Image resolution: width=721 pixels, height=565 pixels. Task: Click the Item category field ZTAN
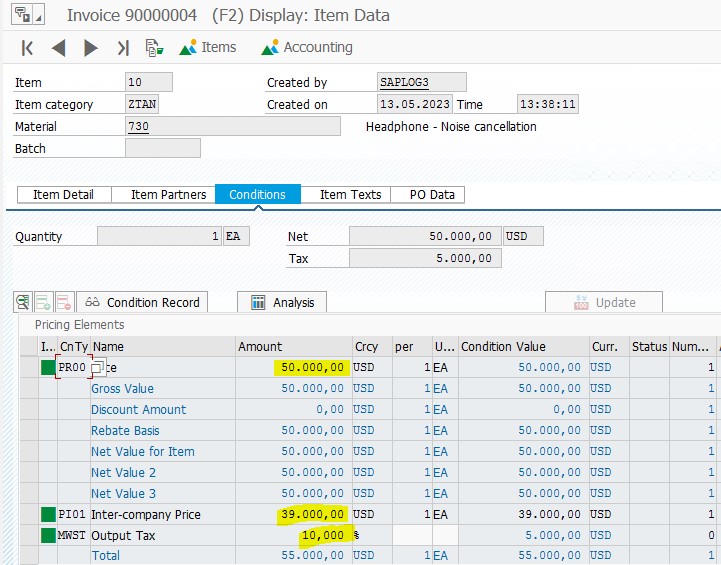[142, 104]
